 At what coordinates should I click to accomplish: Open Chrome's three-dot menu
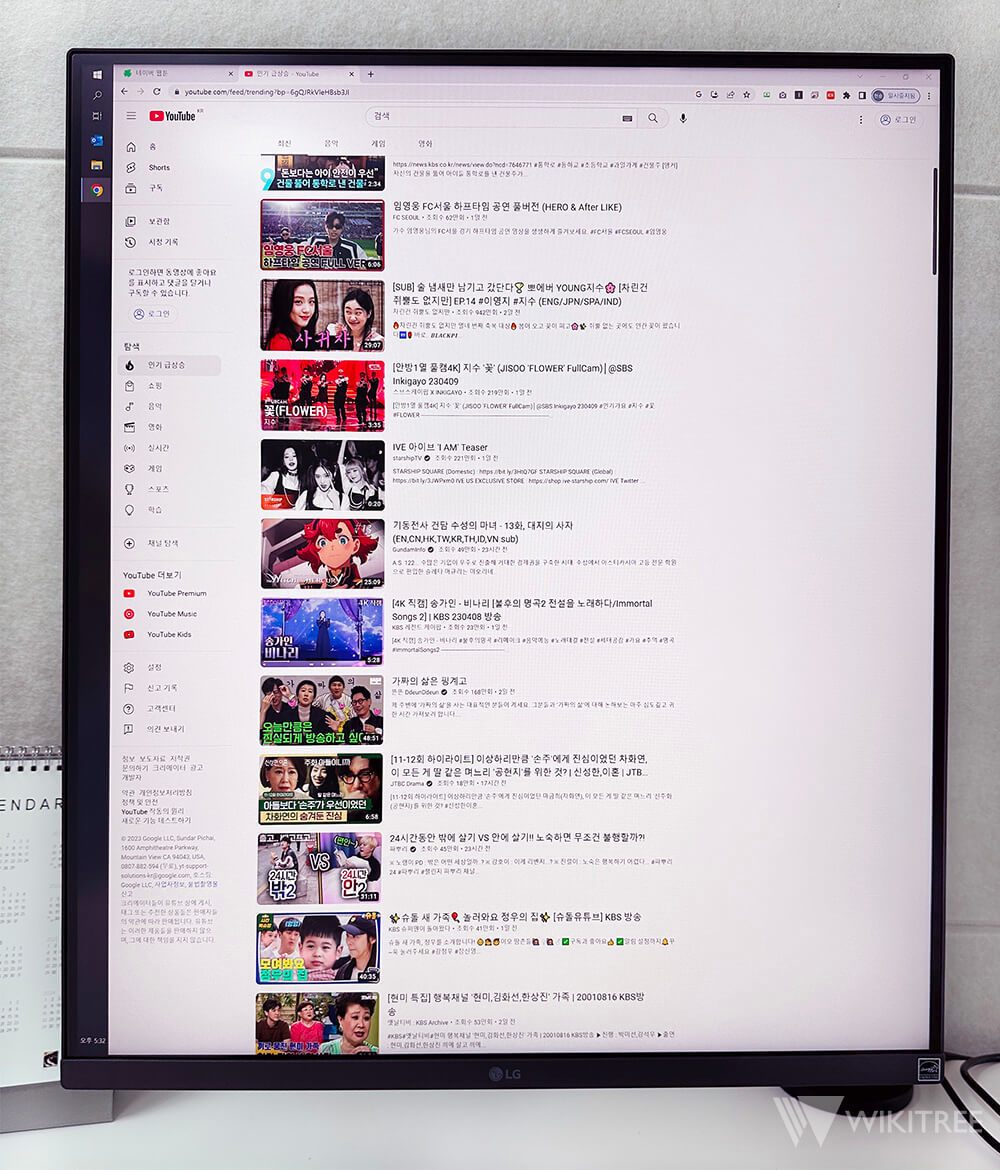(929, 96)
